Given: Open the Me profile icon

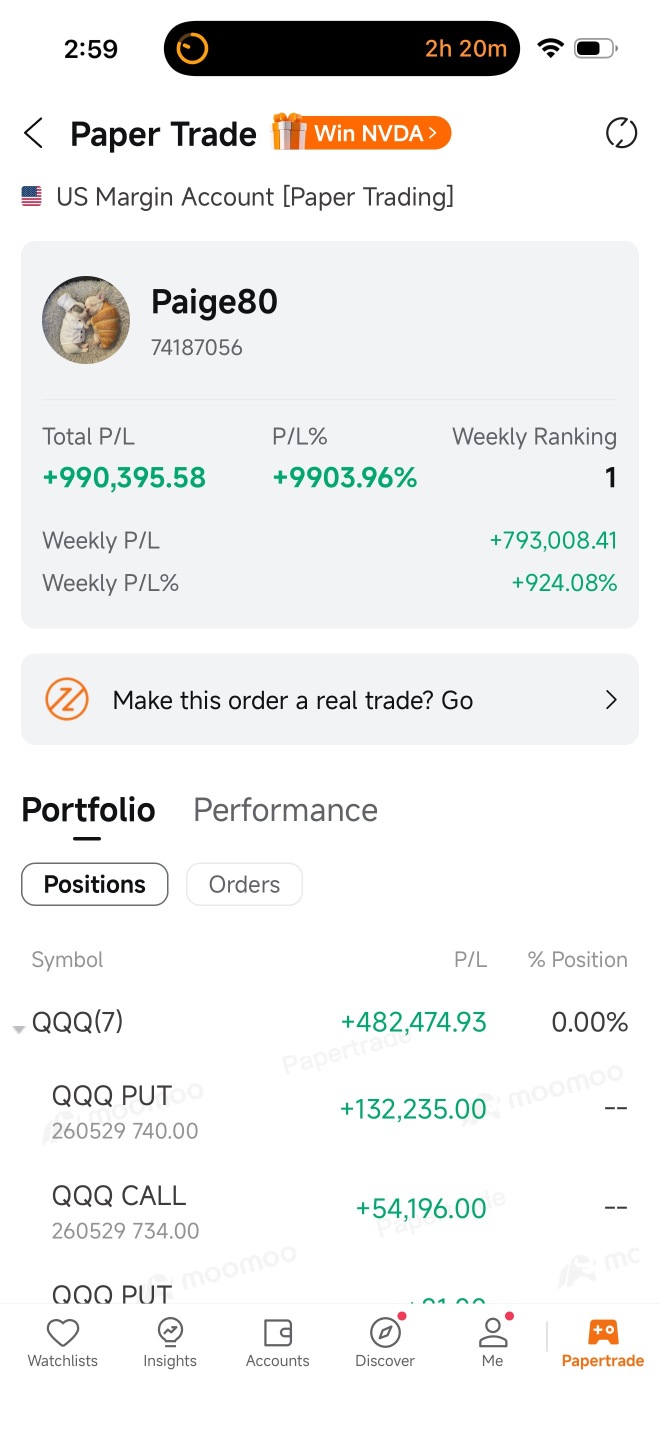Looking at the screenshot, I should pos(493,1332).
